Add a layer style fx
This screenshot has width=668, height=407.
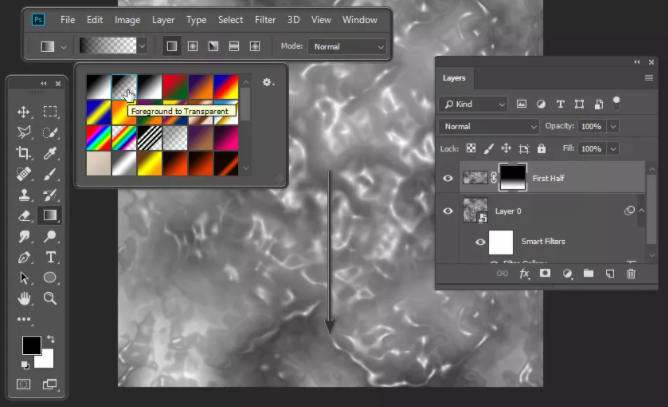524,274
